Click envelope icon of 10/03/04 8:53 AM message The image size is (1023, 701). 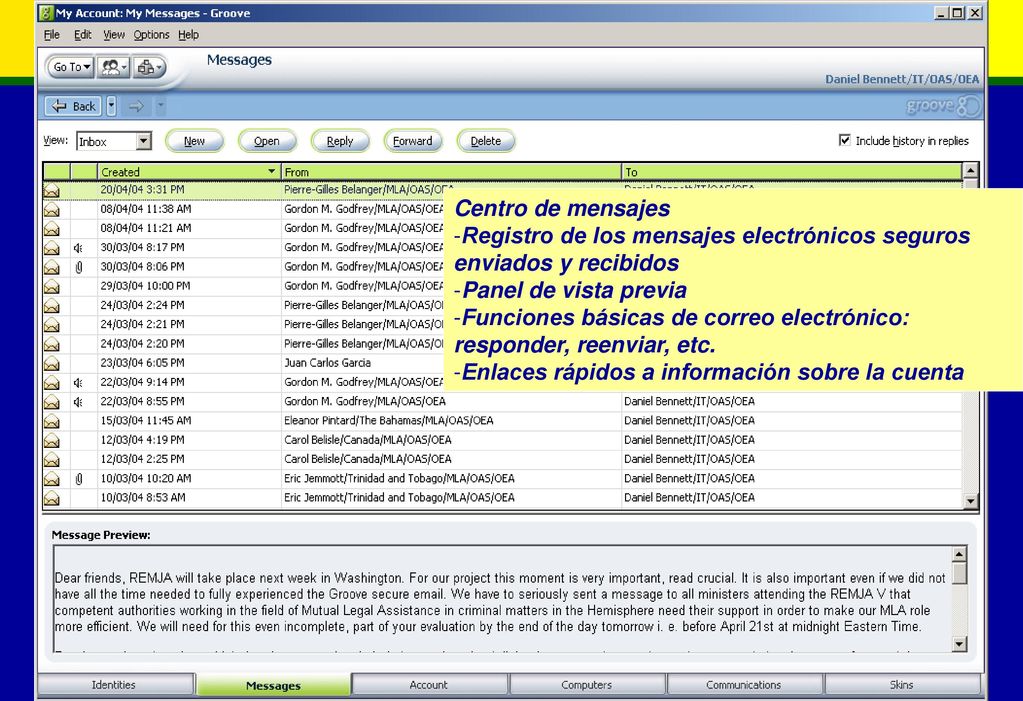pos(52,498)
